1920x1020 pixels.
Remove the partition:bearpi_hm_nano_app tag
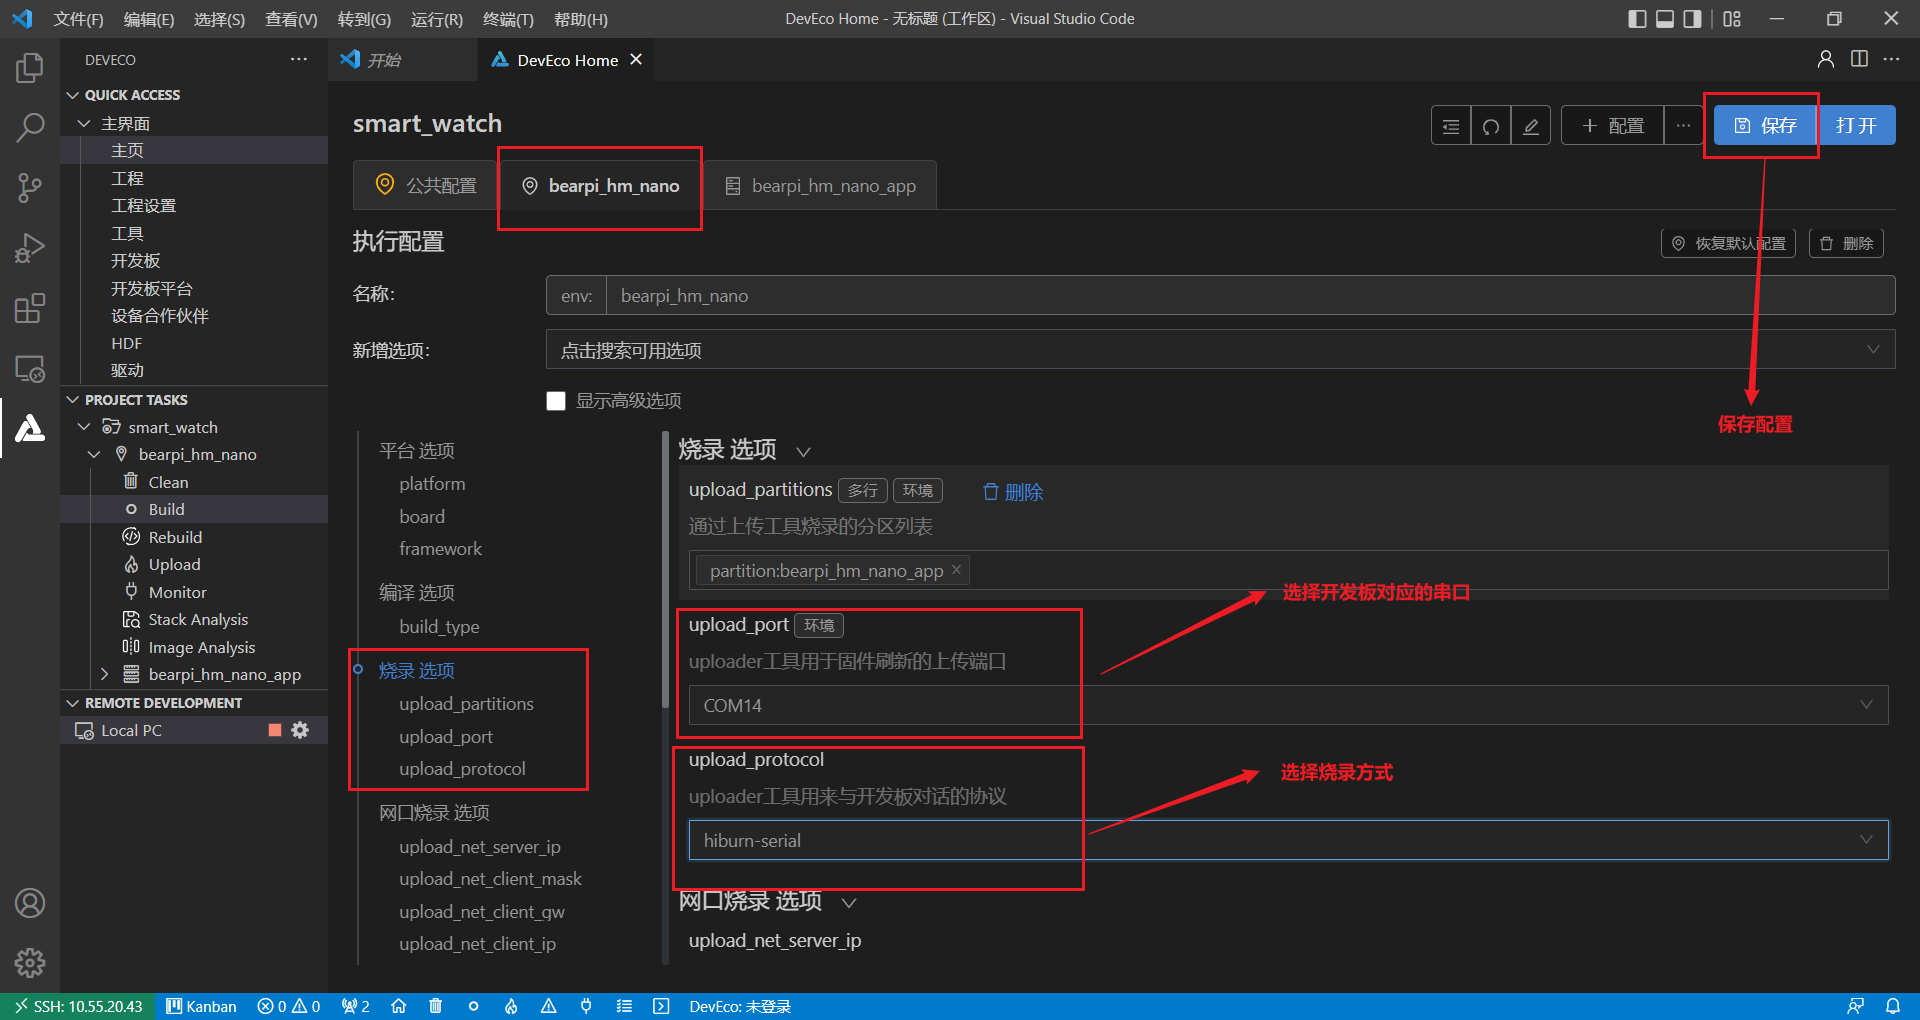click(x=956, y=570)
